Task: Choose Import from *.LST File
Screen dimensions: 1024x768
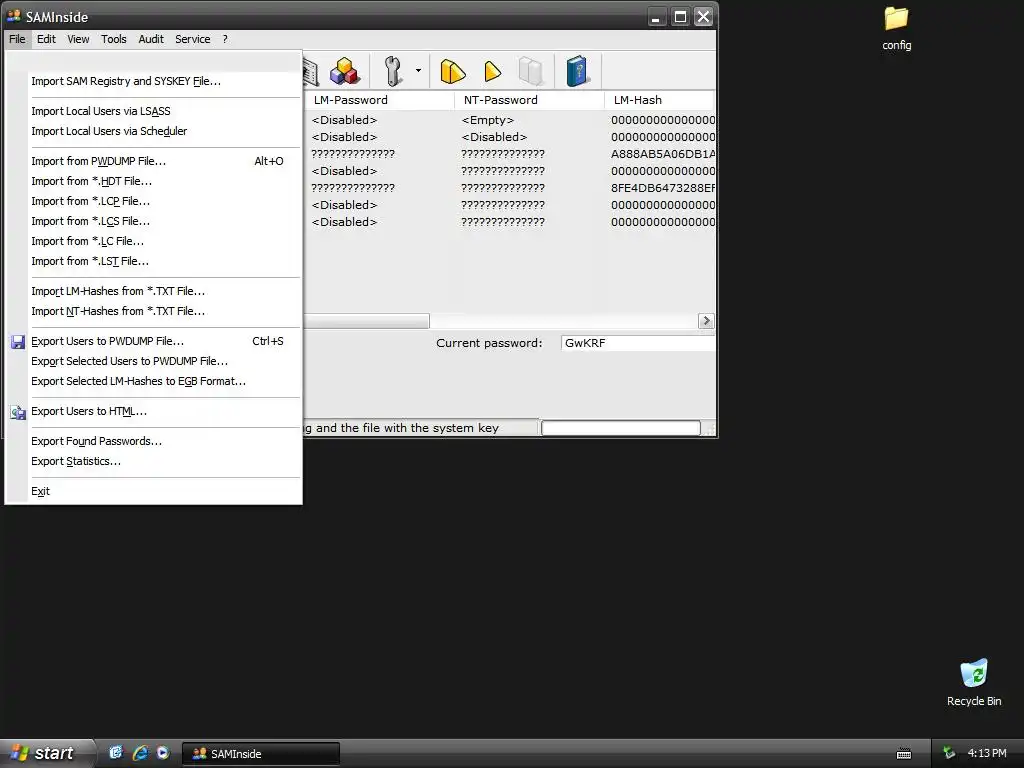Action: tap(153, 261)
